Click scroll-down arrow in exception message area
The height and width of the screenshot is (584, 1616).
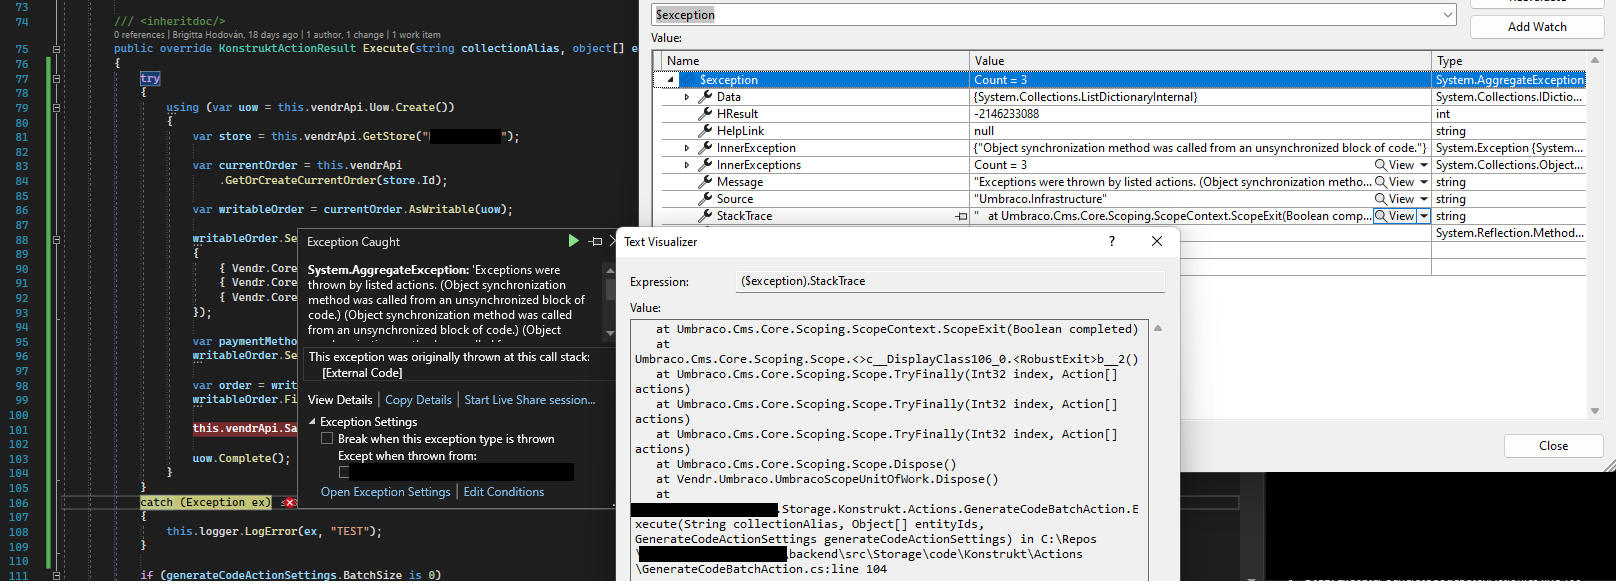coord(610,333)
